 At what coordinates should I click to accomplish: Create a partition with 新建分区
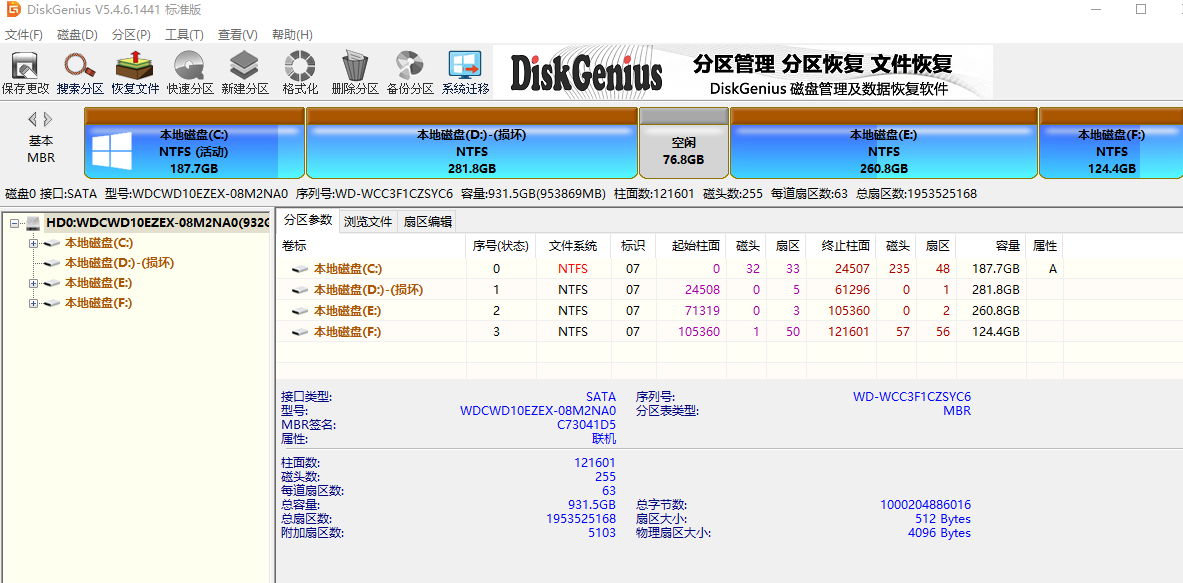244,73
